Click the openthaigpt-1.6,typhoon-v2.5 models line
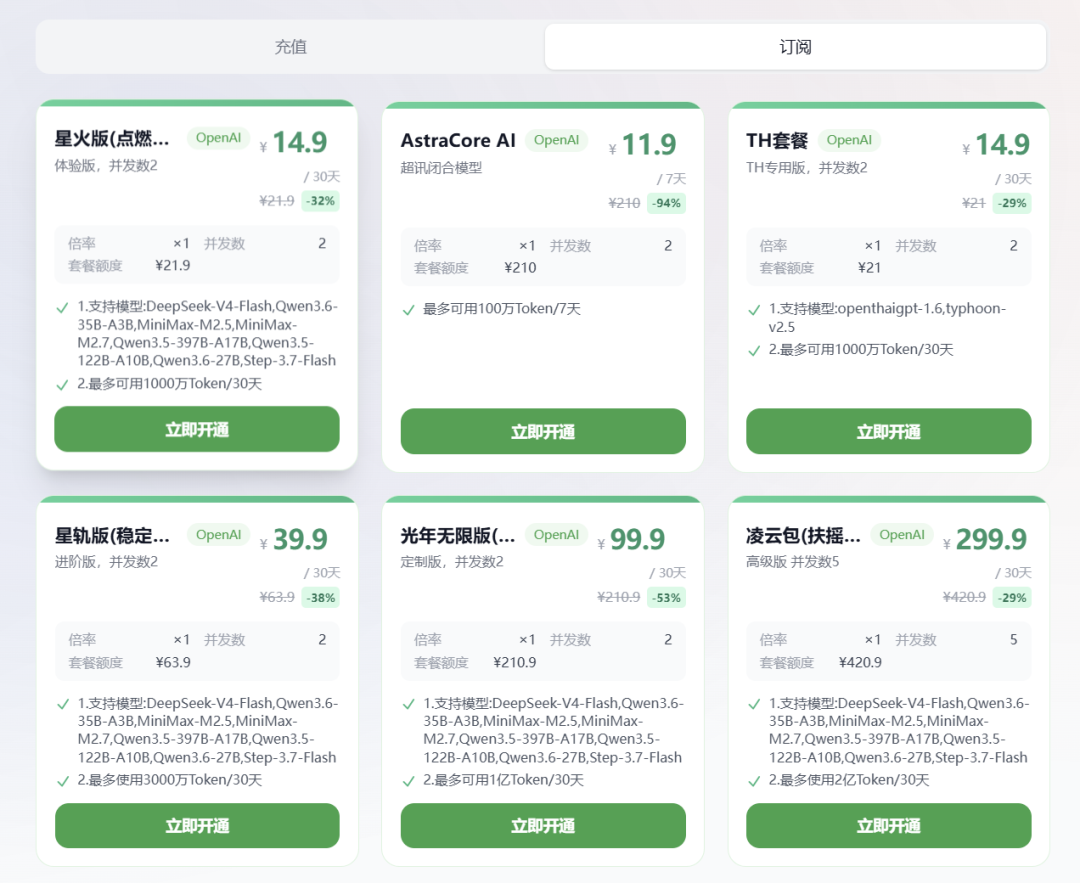This screenshot has width=1080, height=883. click(x=888, y=318)
